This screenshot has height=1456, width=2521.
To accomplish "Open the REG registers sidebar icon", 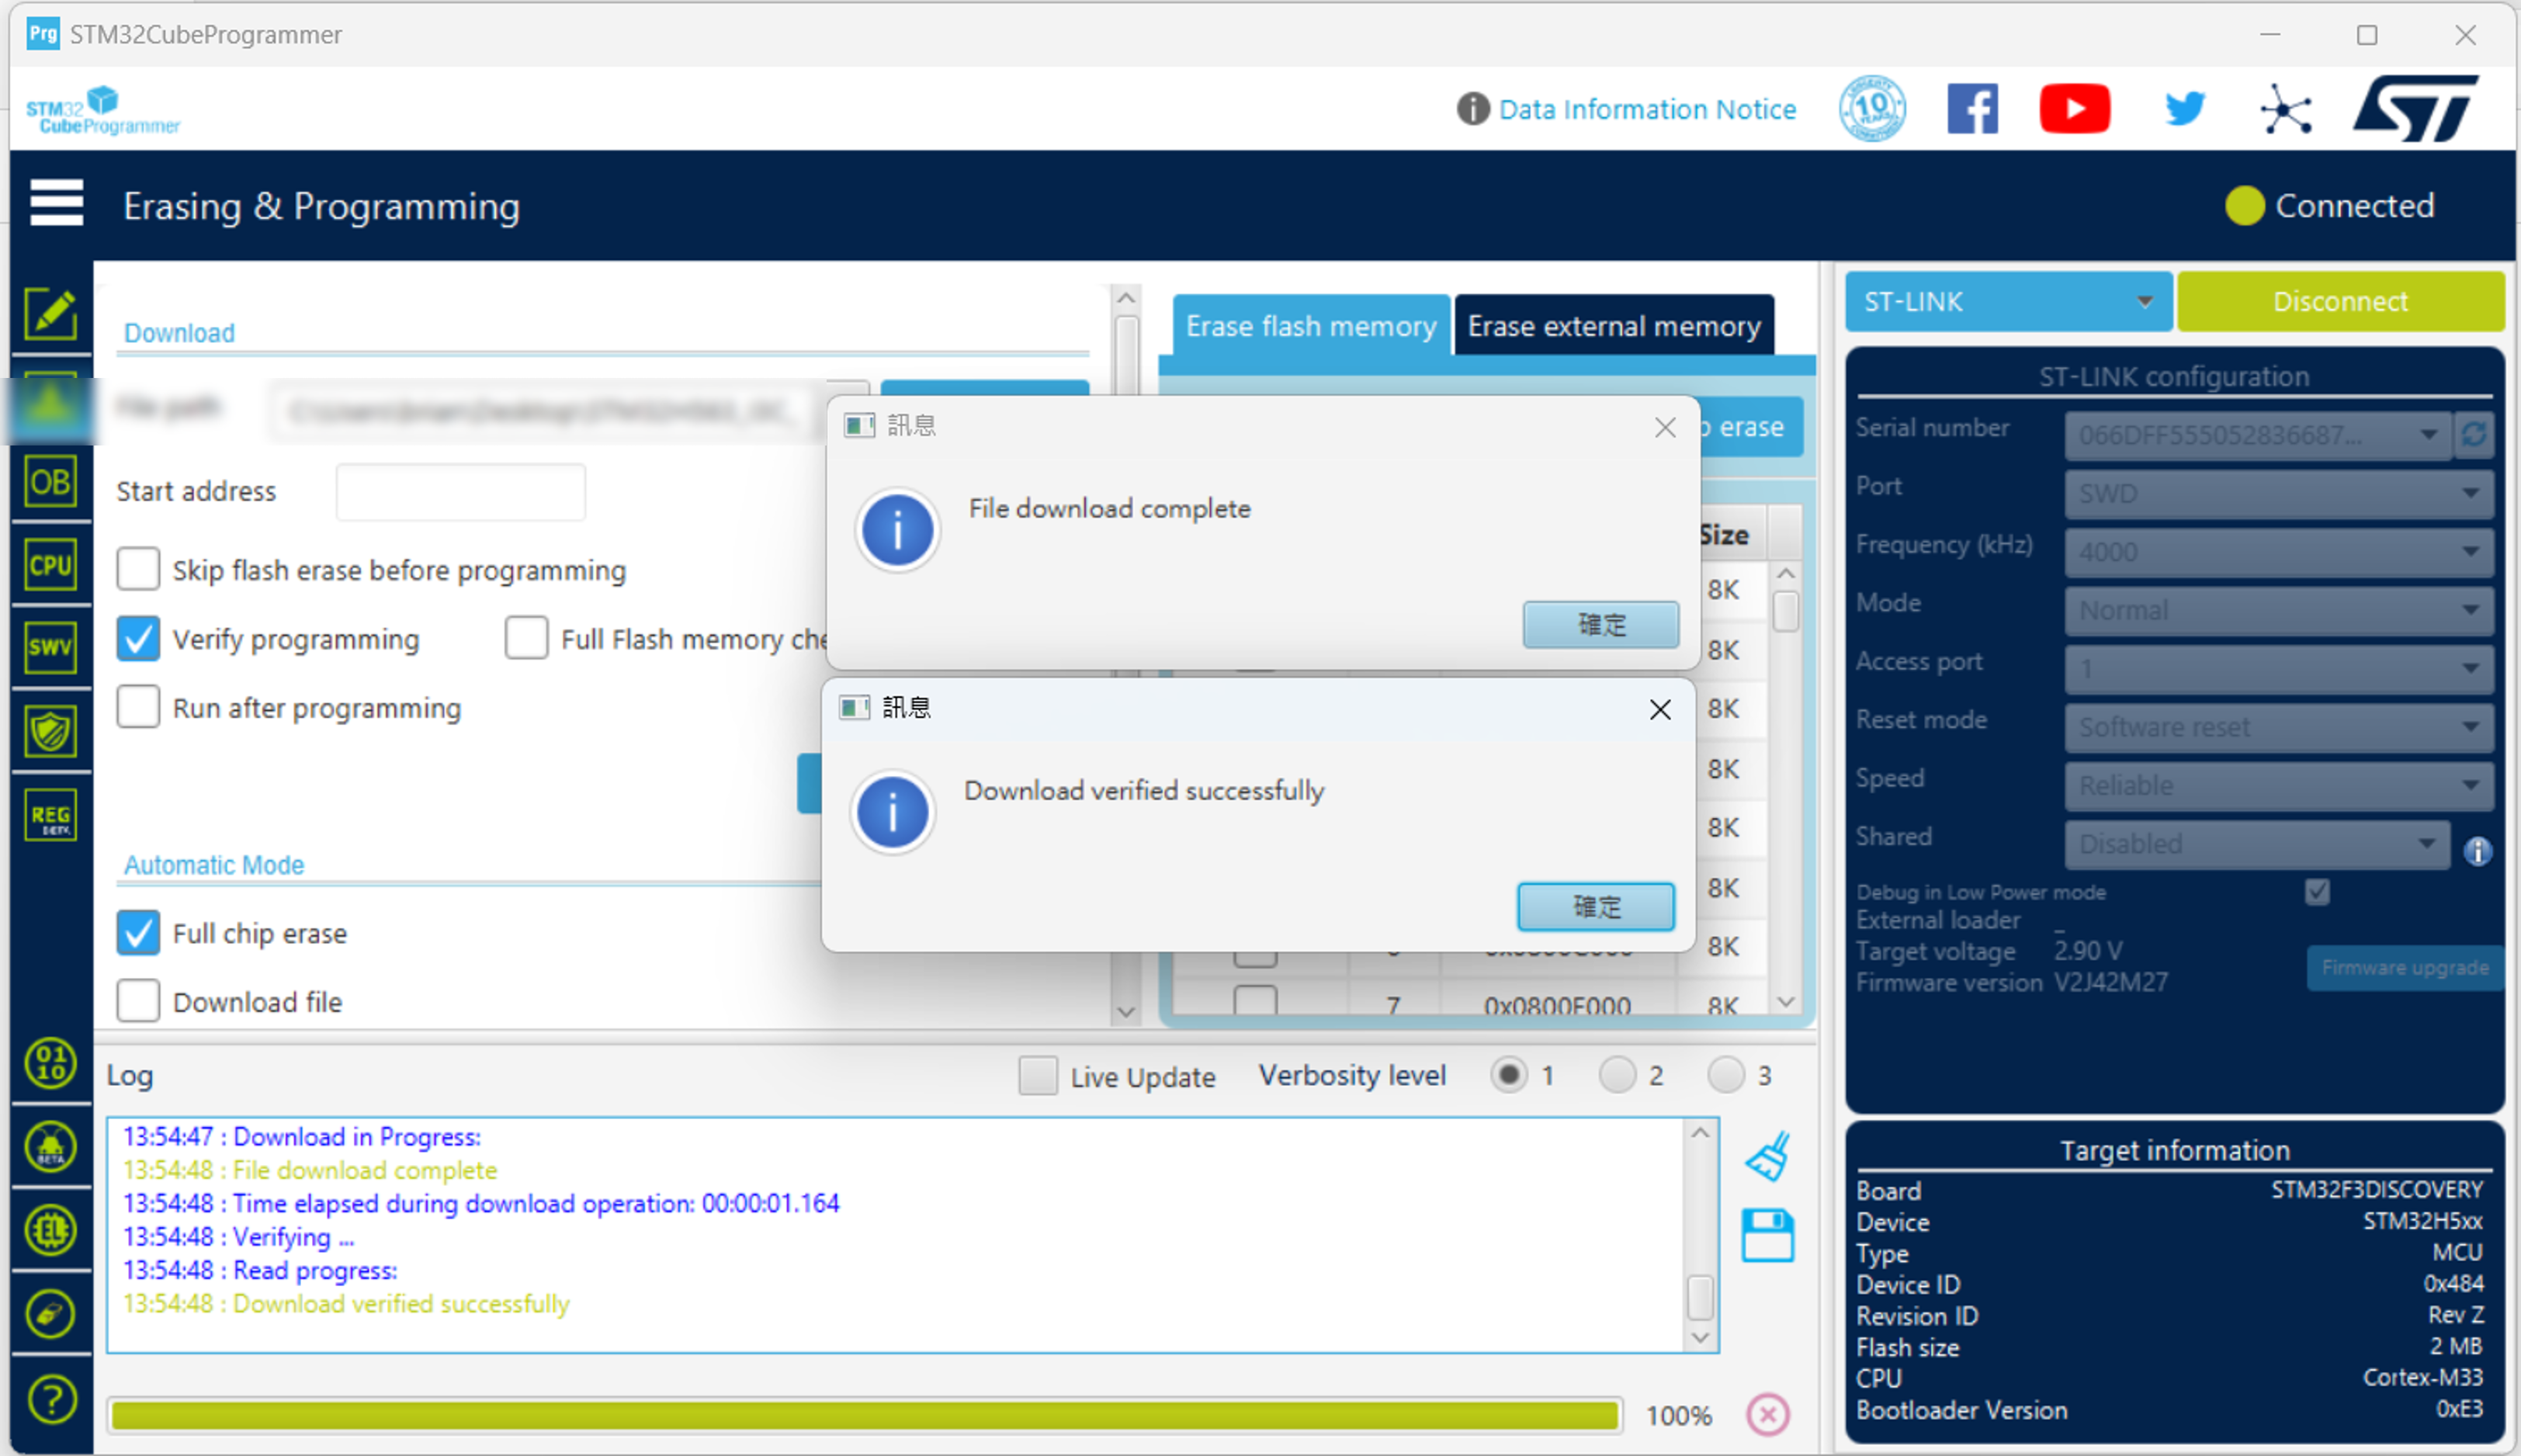I will tap(50, 815).
